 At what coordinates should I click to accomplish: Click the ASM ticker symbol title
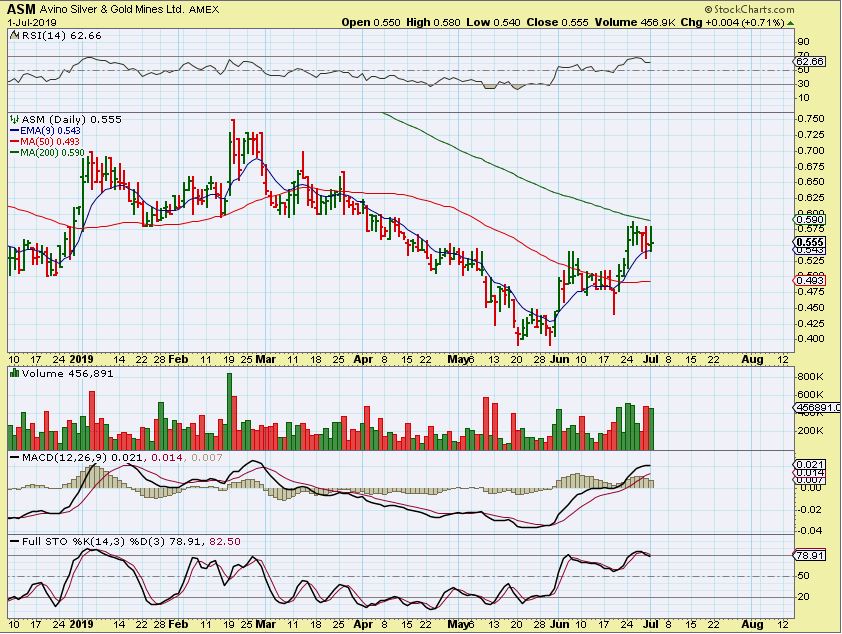21,9
